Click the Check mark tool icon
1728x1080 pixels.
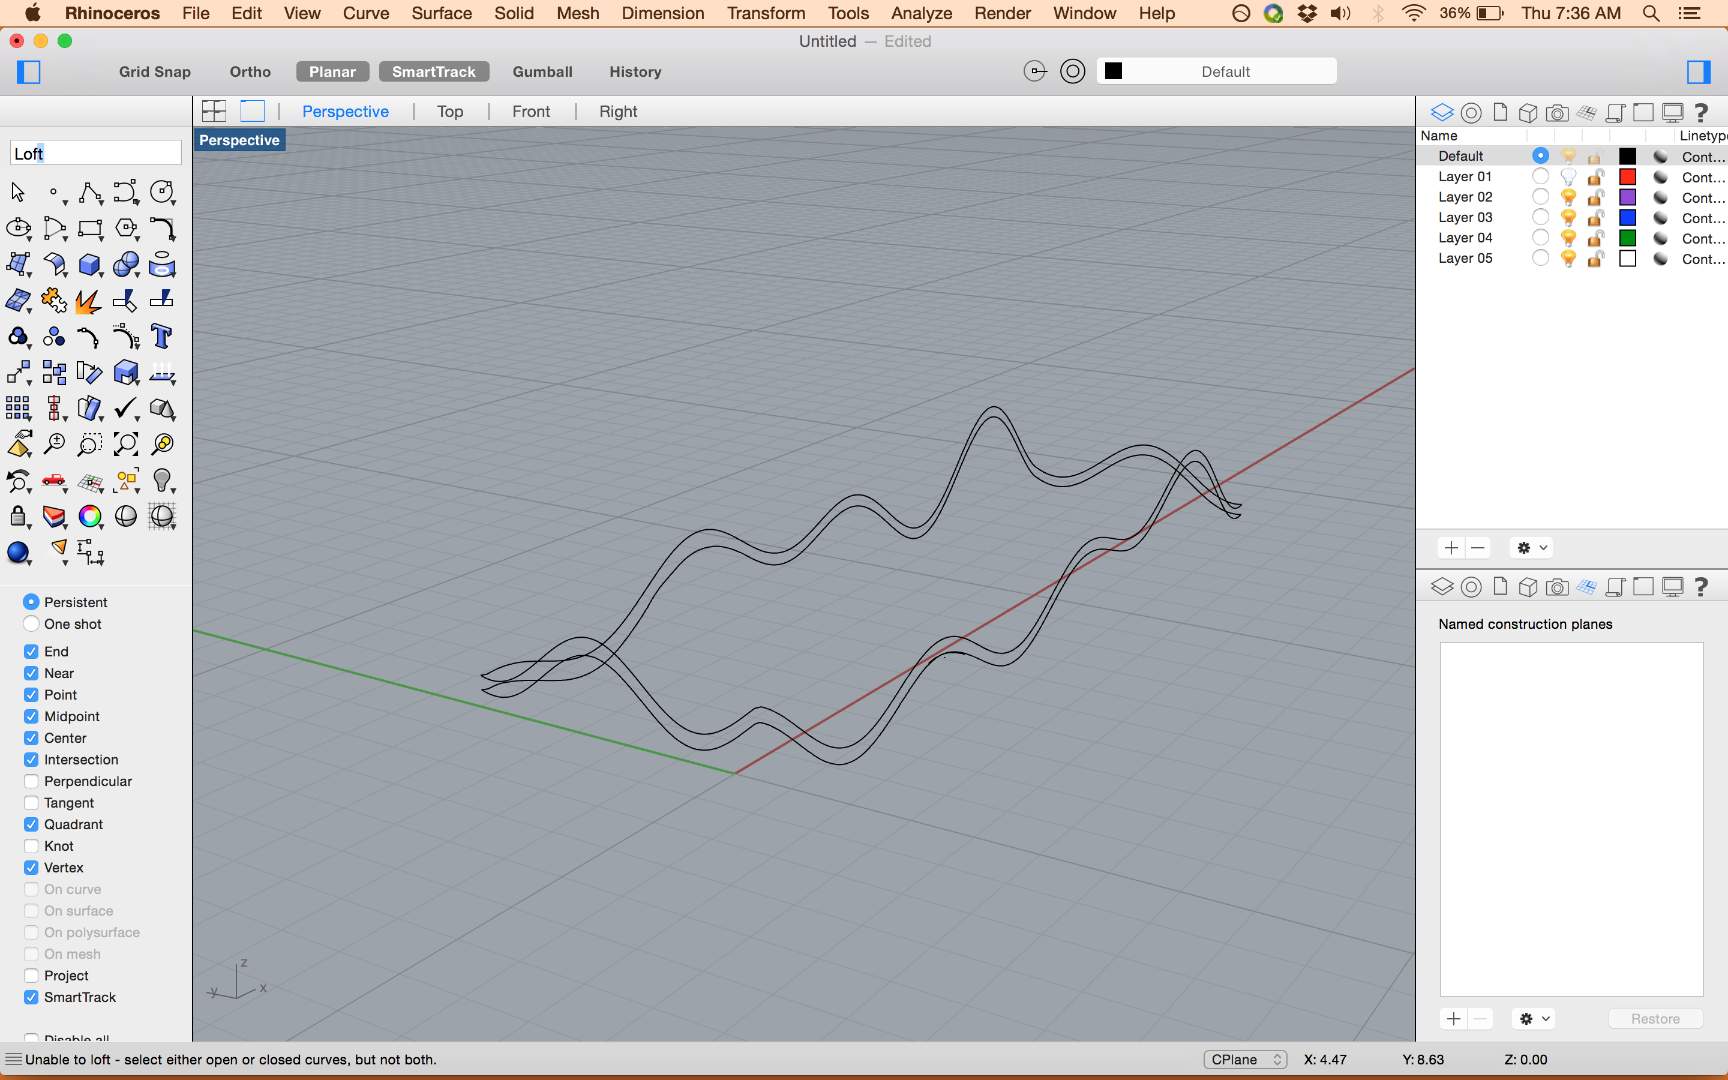[126, 408]
